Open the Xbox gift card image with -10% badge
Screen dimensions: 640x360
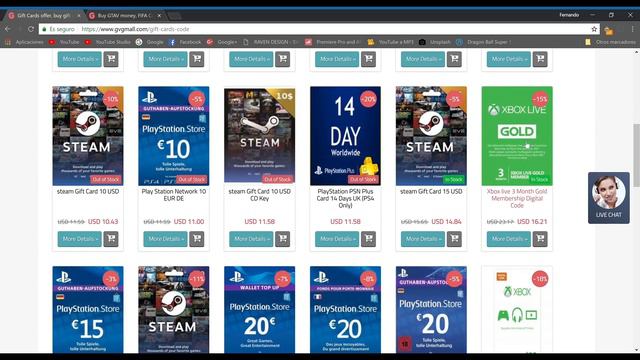pos(517,310)
